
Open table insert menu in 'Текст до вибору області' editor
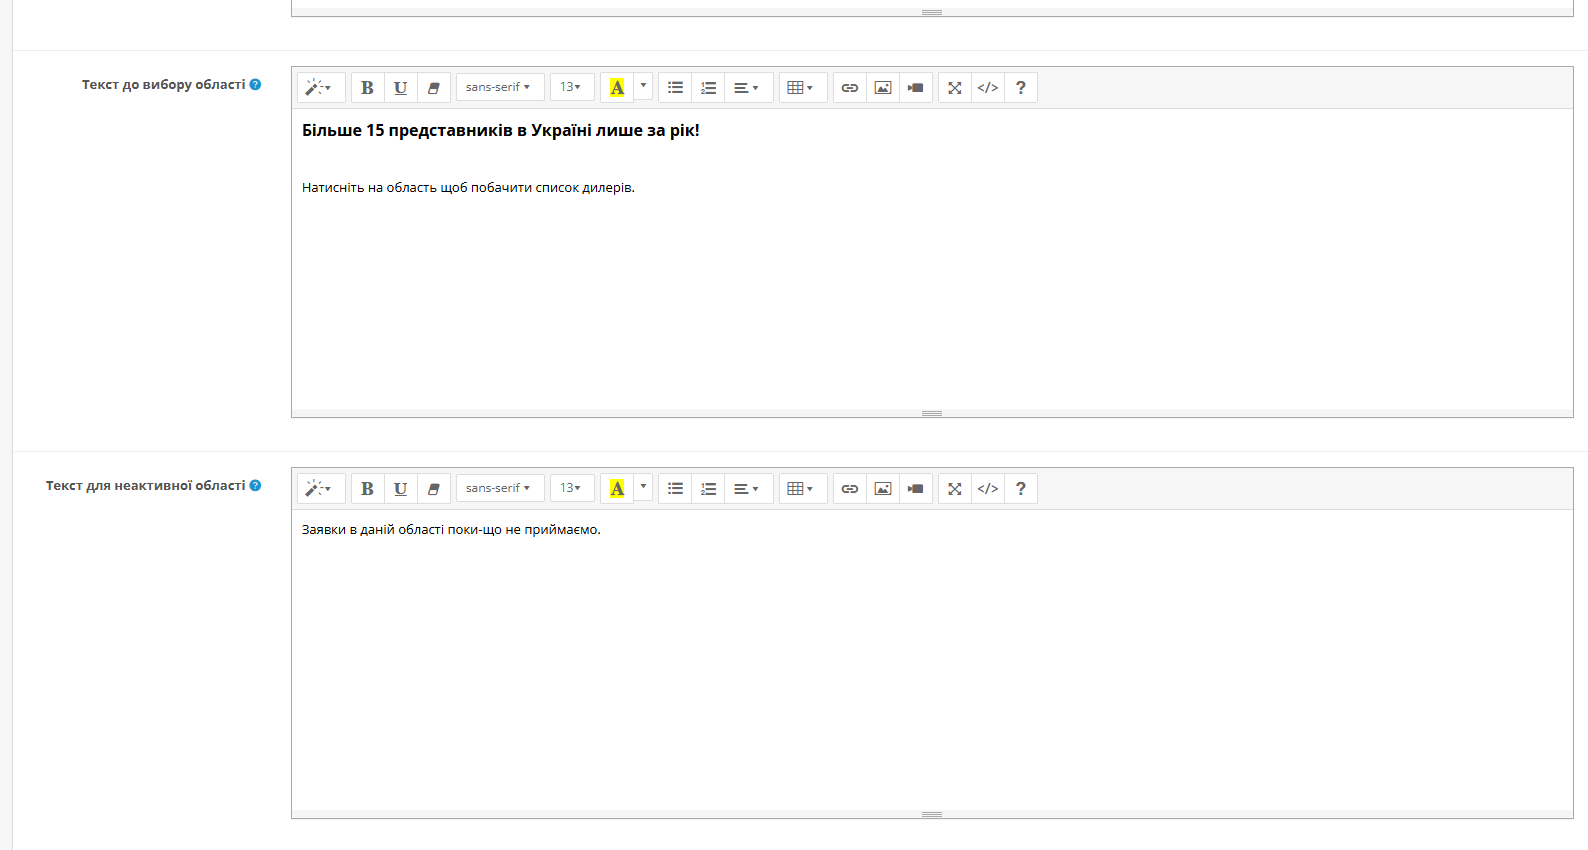[803, 88]
